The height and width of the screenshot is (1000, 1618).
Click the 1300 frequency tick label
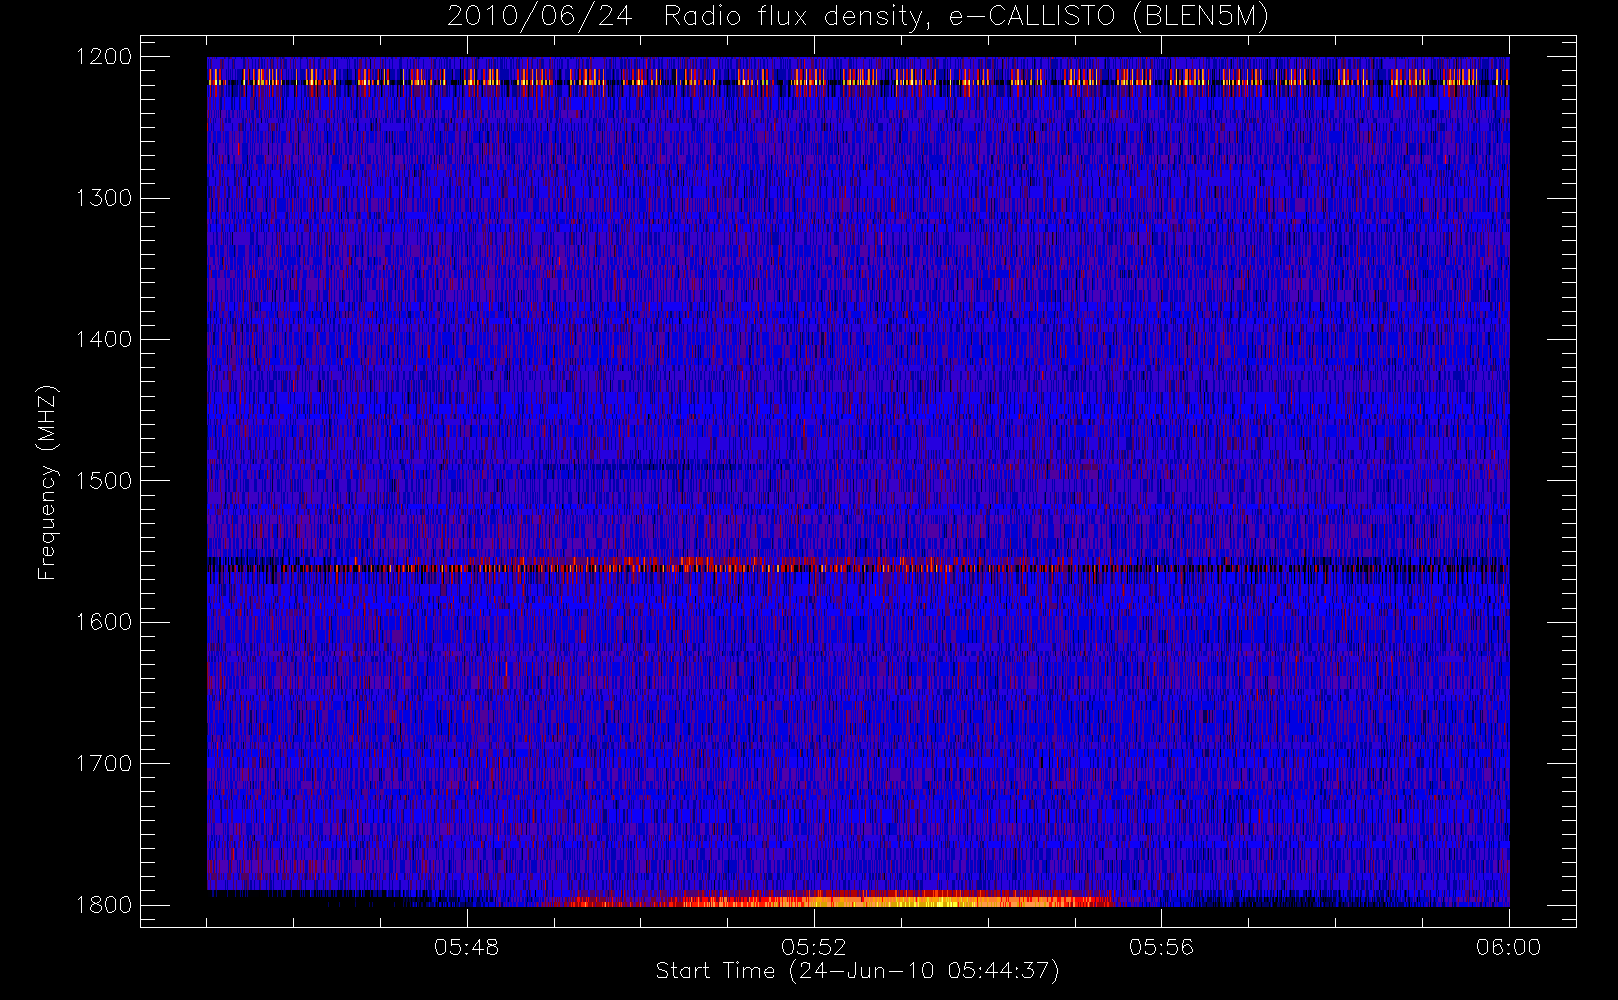click(104, 198)
